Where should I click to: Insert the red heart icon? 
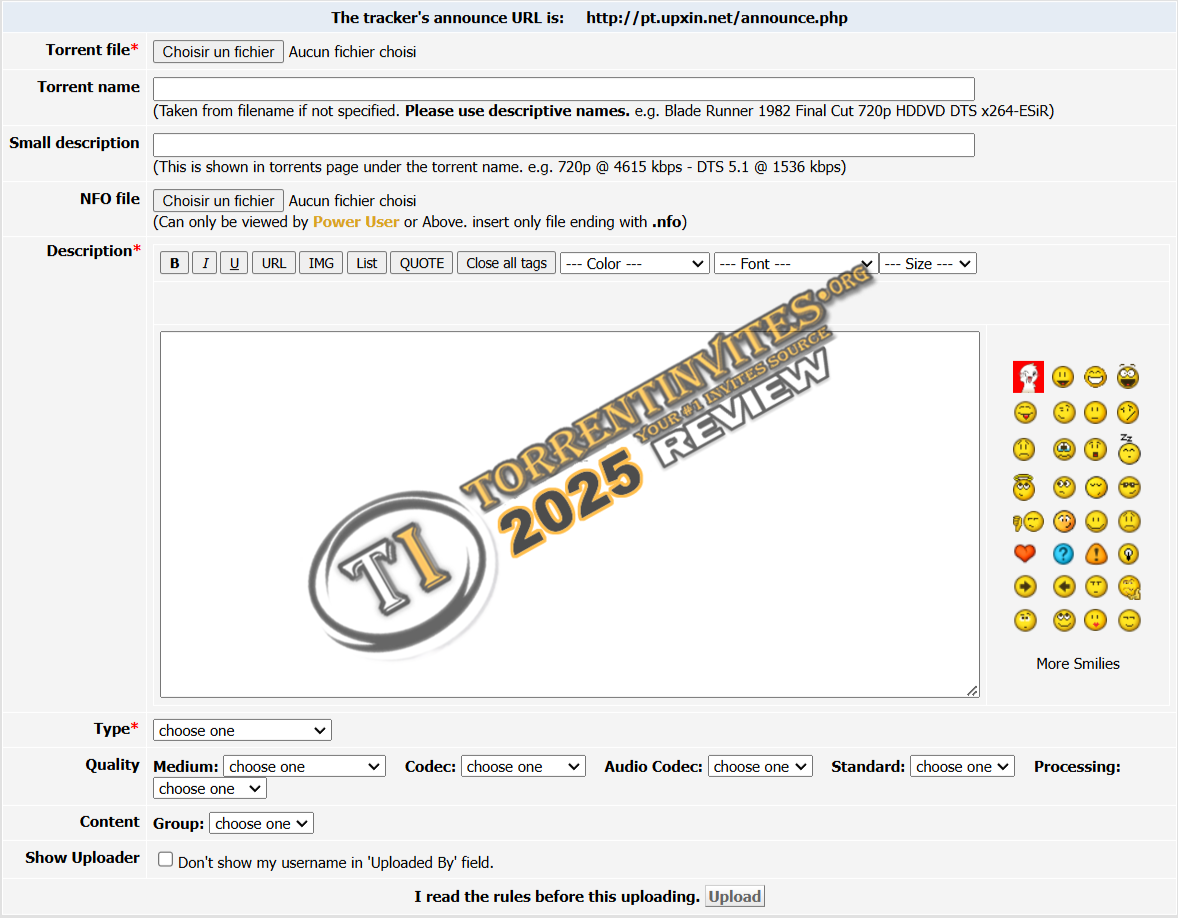click(1025, 554)
